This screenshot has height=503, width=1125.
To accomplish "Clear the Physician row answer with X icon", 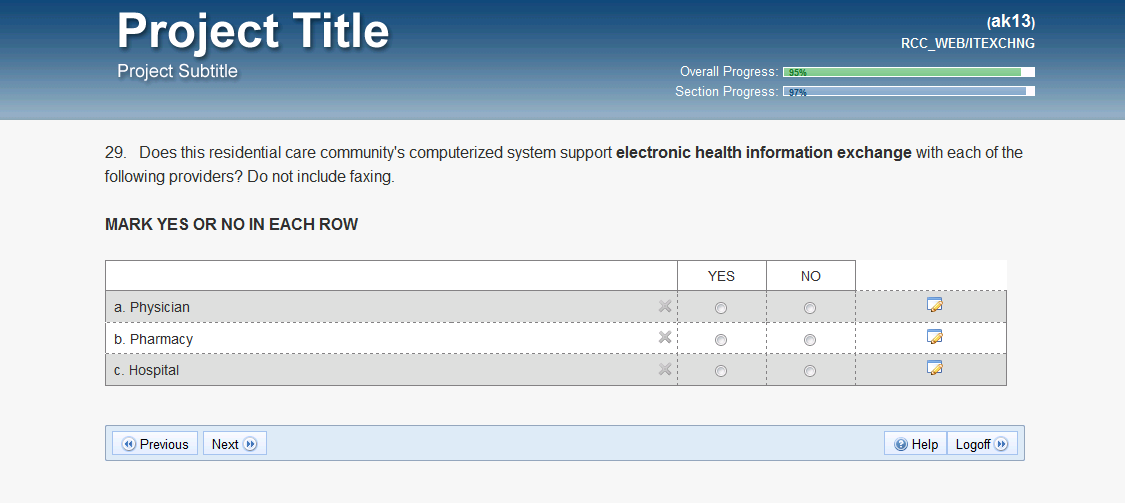I will click(x=665, y=307).
